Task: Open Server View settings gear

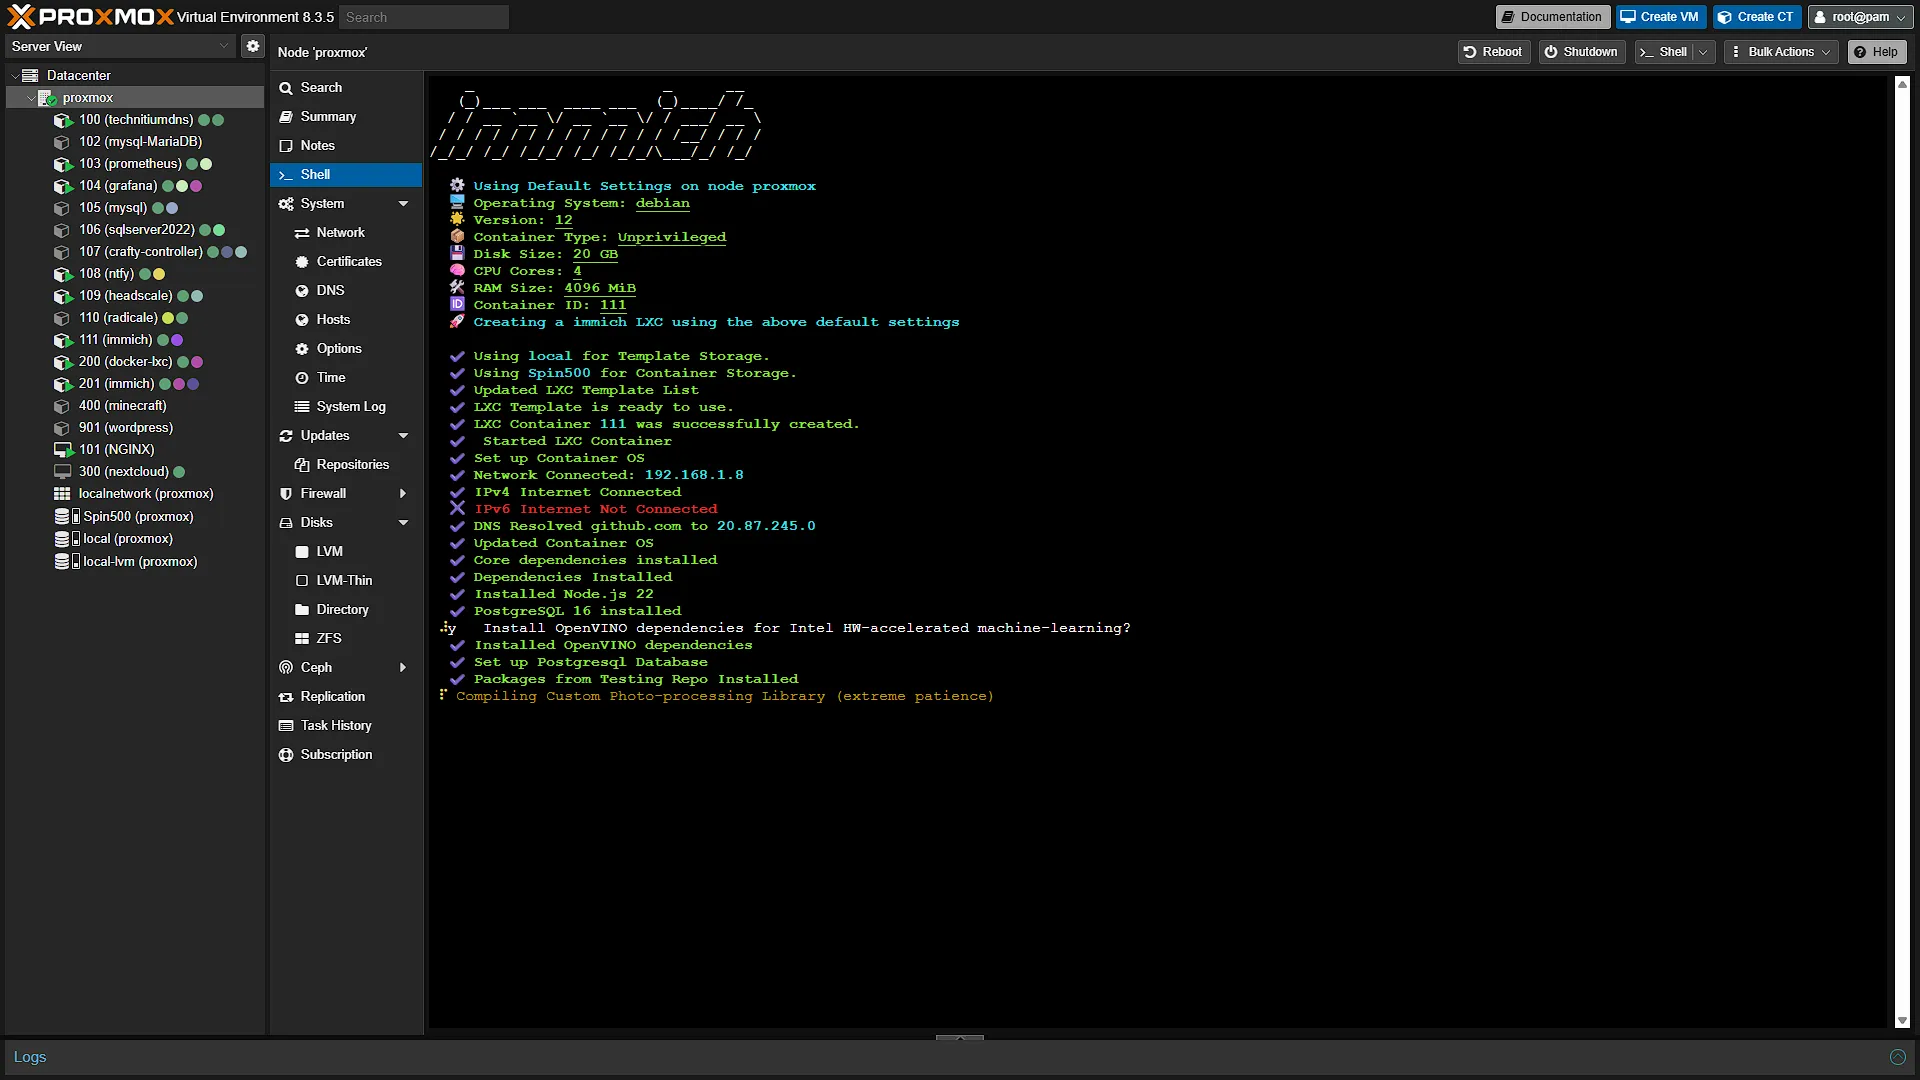Action: click(x=253, y=46)
